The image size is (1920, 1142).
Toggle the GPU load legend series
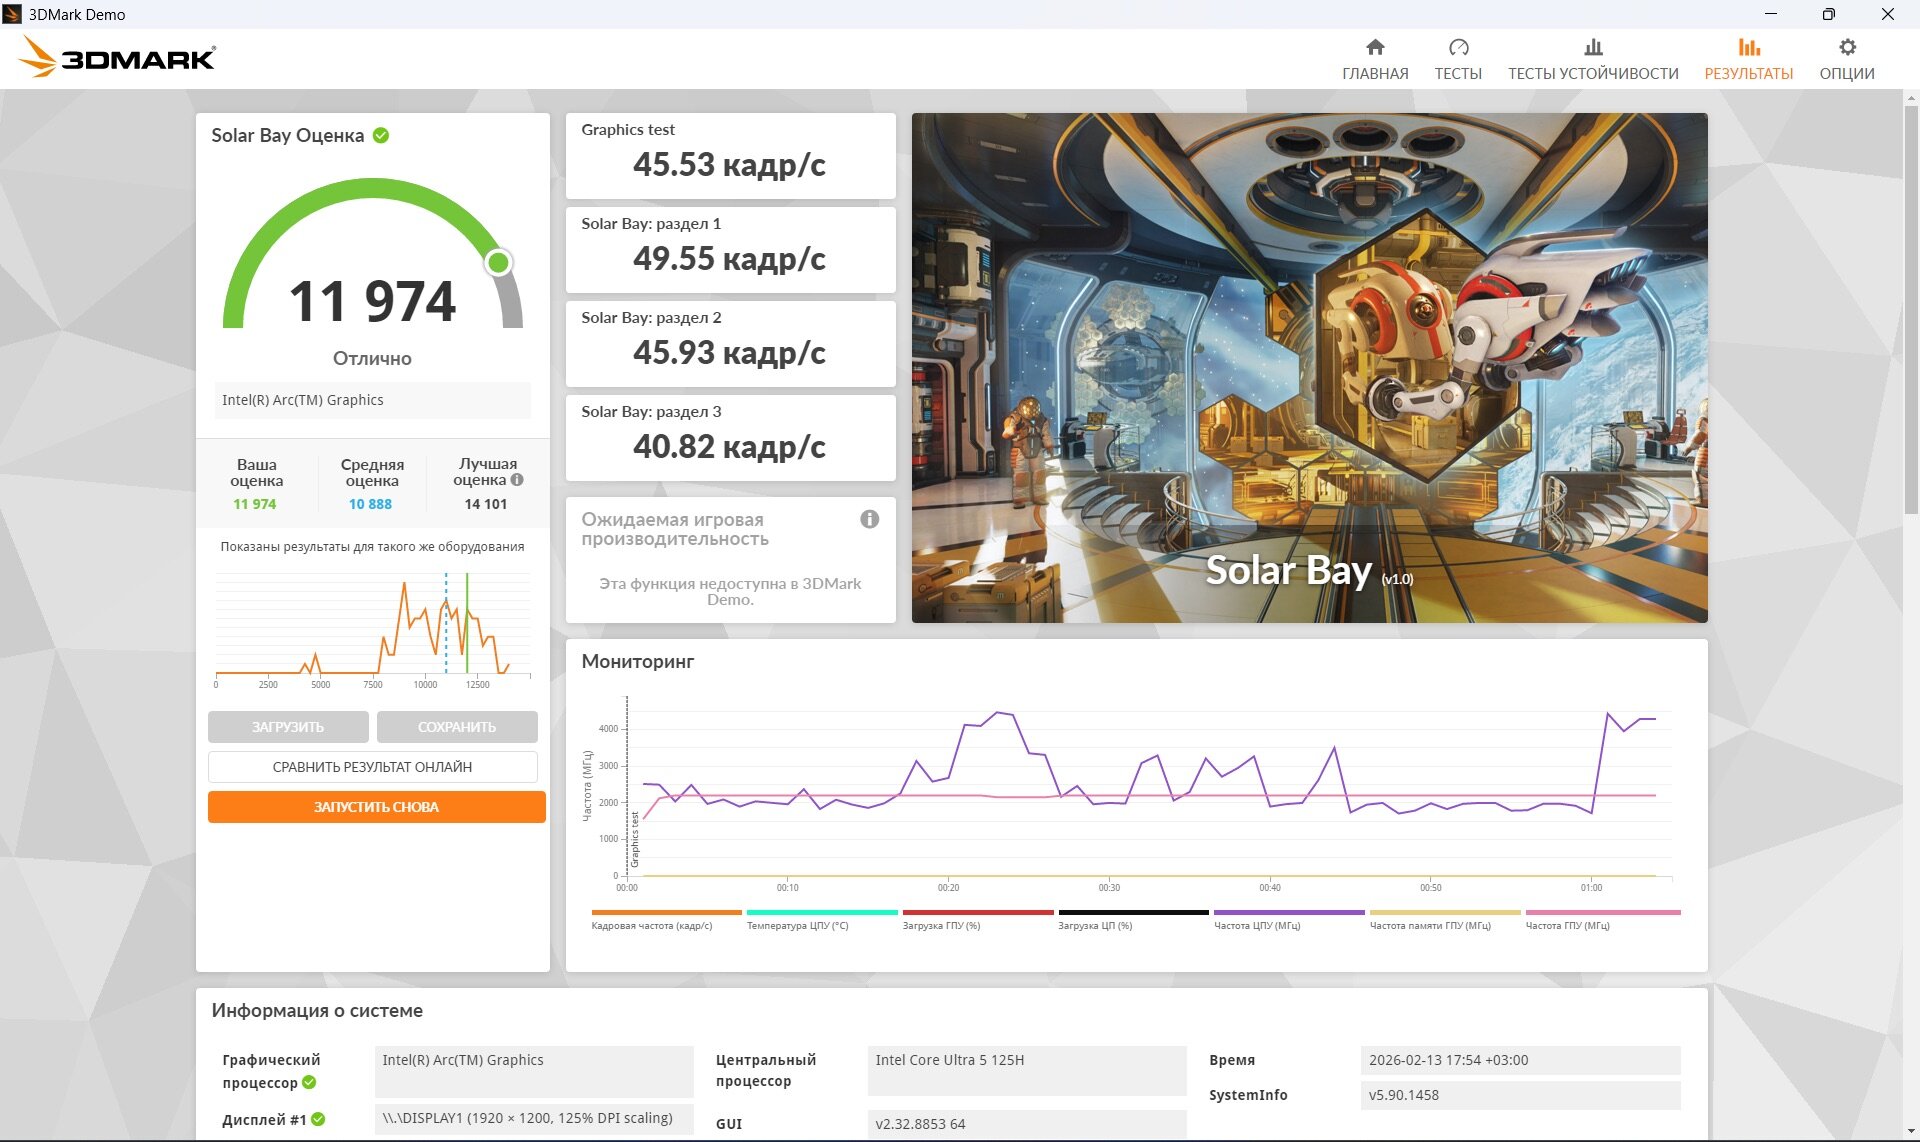[941, 925]
